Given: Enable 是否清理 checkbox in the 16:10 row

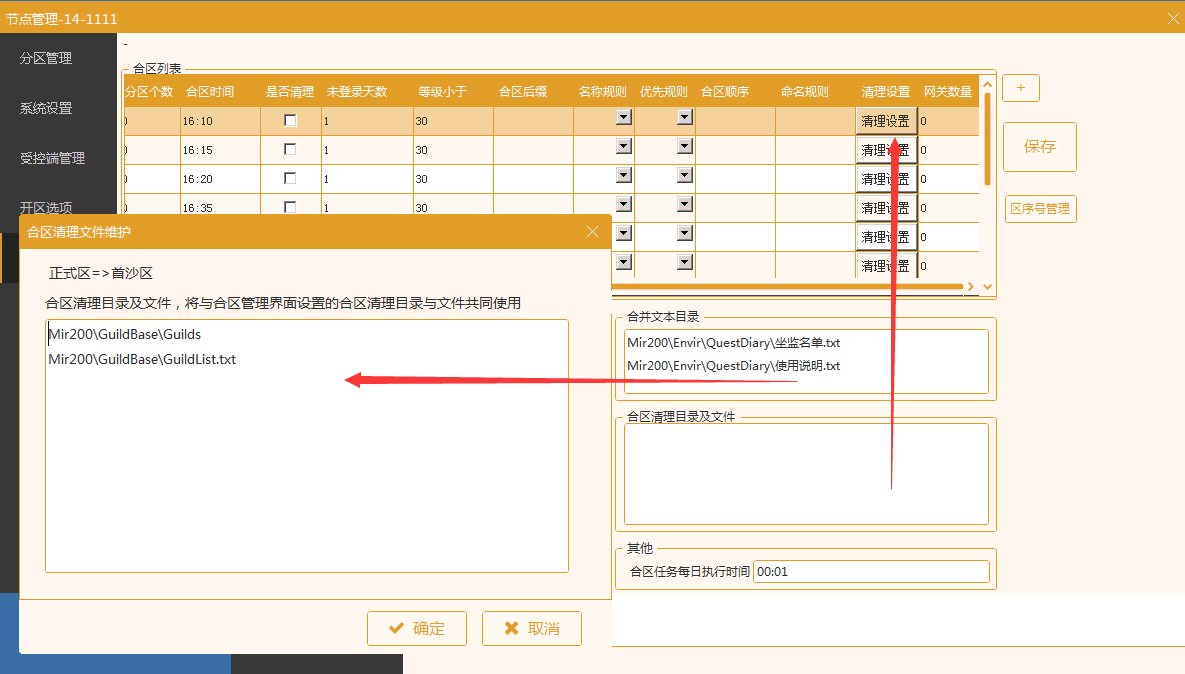Looking at the screenshot, I should [x=291, y=119].
